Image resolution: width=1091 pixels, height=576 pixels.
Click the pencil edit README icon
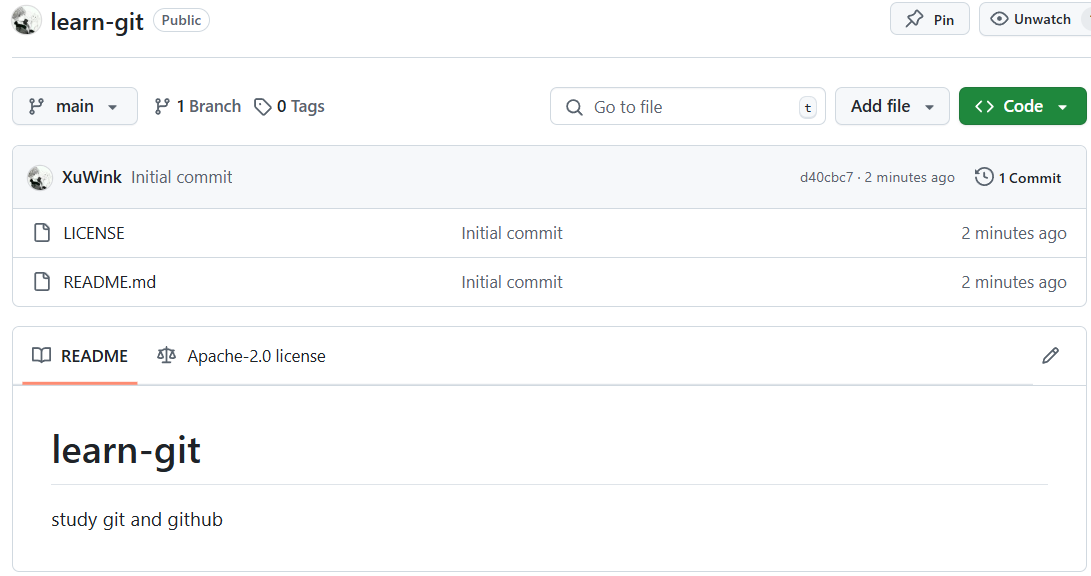pyautogui.click(x=1050, y=355)
